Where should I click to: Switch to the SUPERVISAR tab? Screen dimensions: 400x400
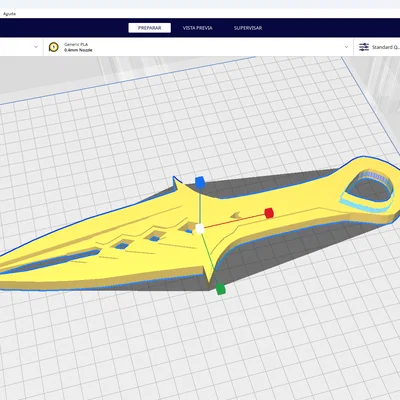click(248, 28)
